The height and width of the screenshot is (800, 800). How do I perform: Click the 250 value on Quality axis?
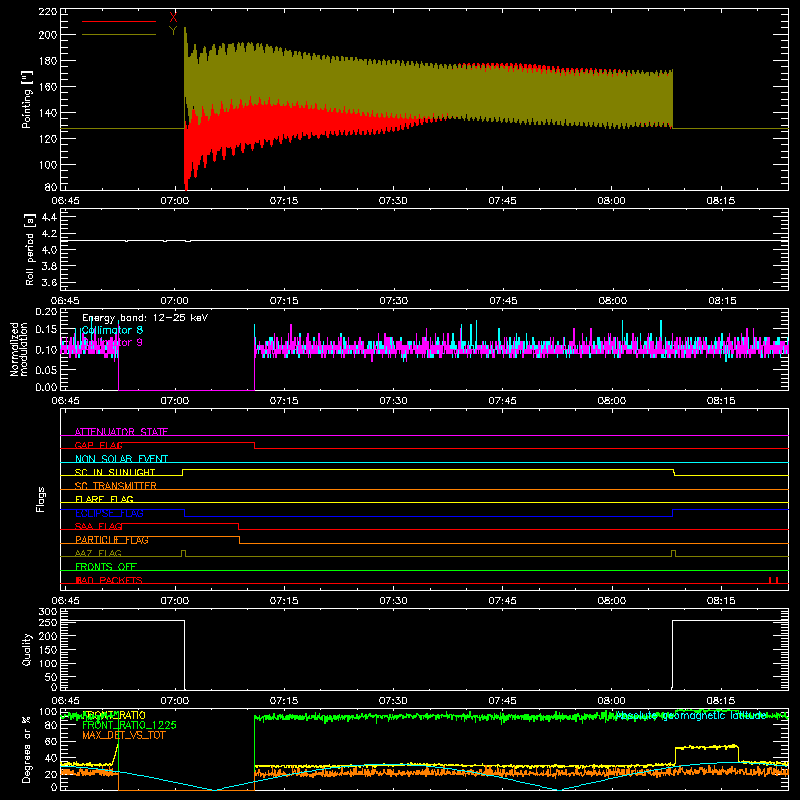click(48, 622)
